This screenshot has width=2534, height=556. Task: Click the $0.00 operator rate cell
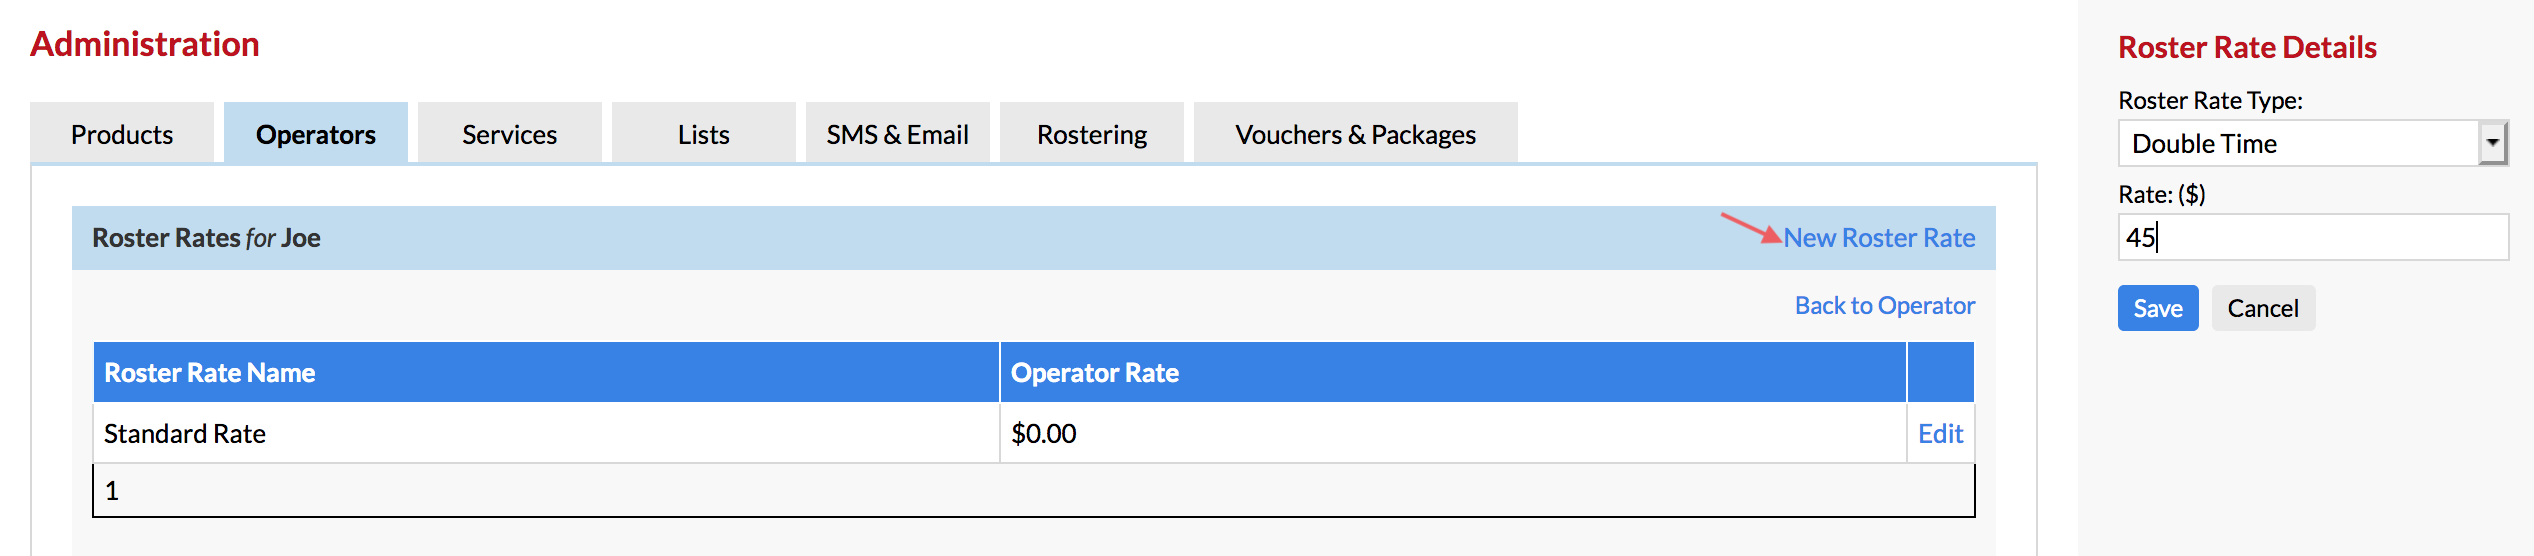coord(1453,433)
